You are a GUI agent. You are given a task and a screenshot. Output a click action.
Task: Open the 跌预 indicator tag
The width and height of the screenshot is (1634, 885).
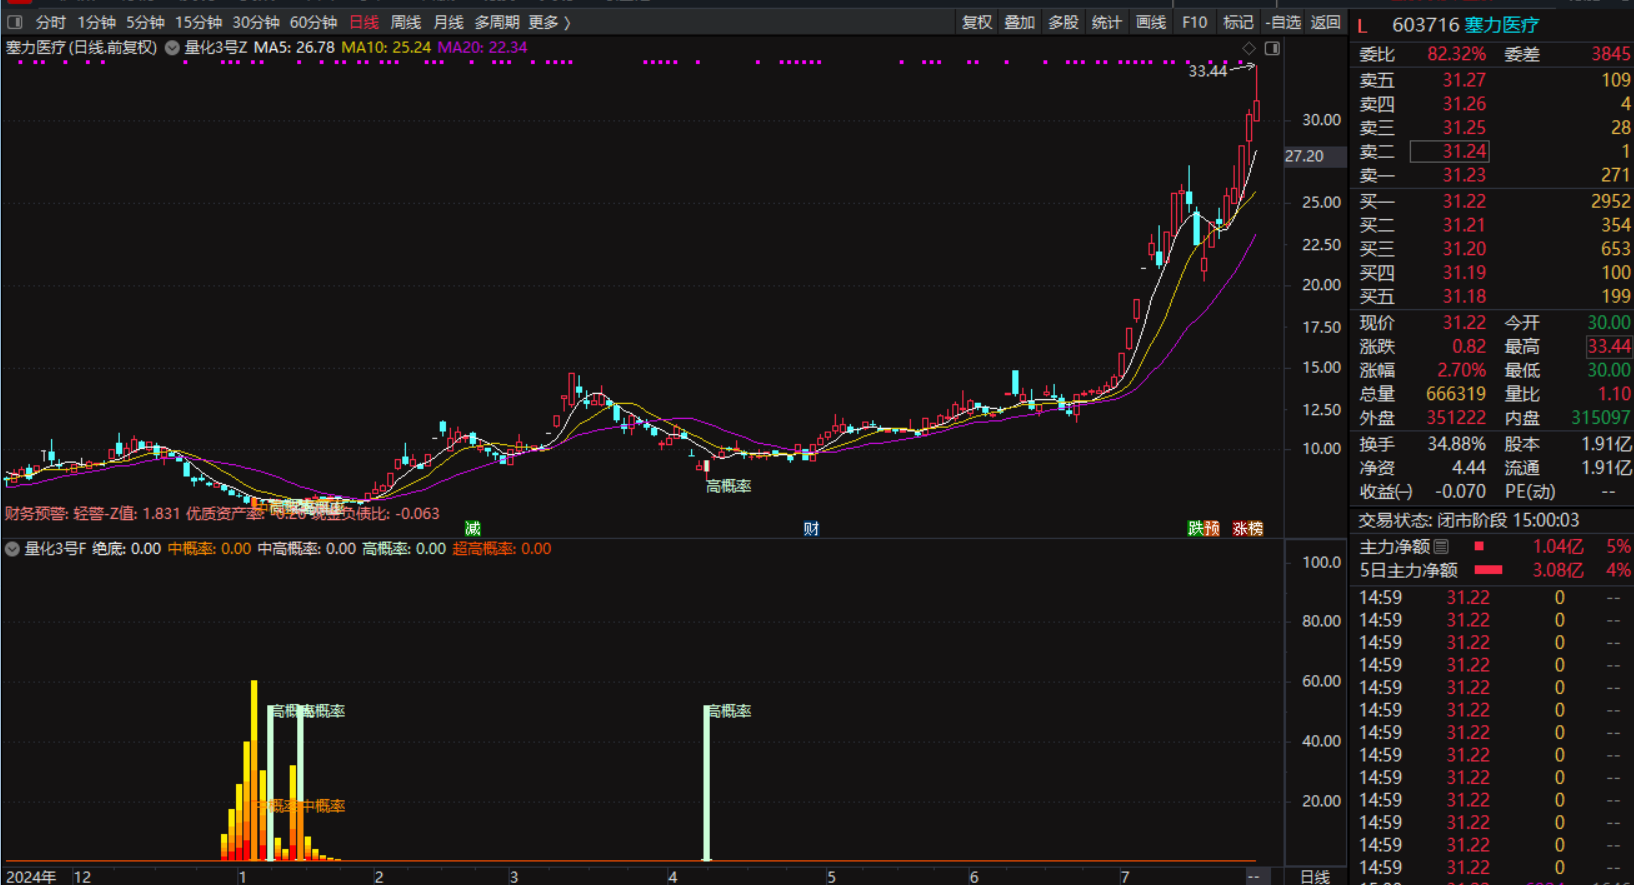click(x=1203, y=528)
